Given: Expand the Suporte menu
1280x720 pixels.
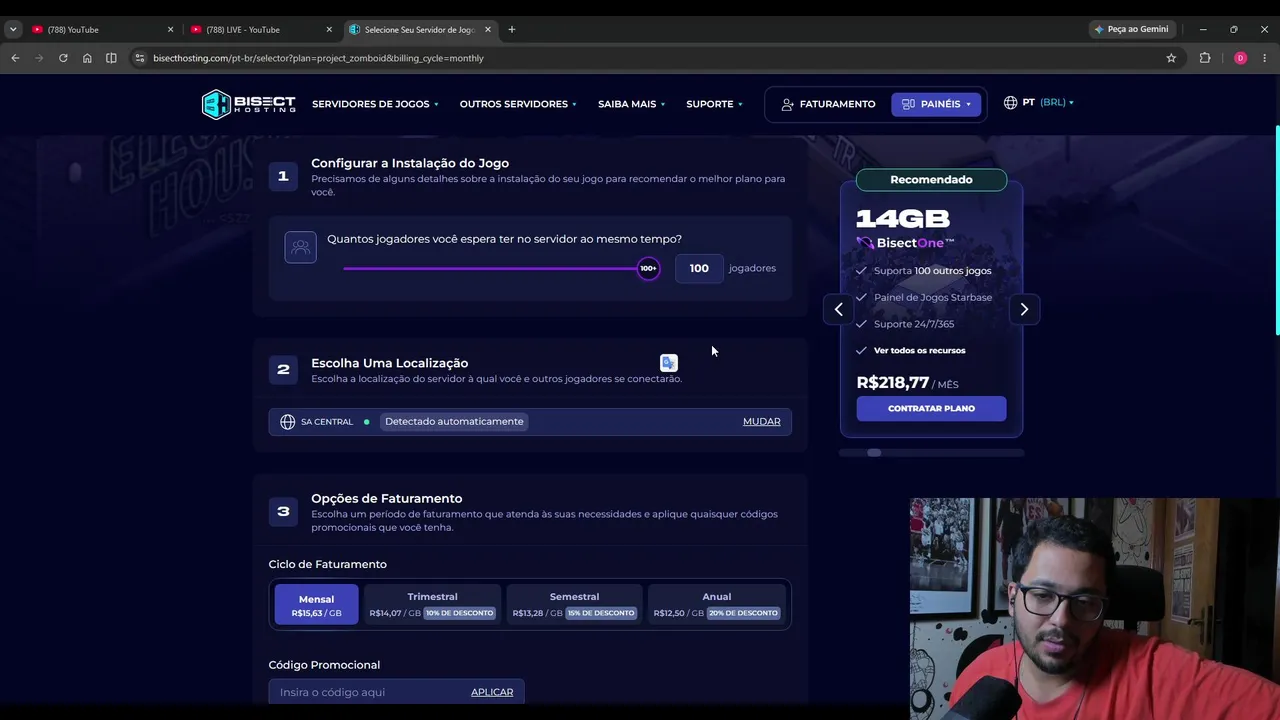Looking at the screenshot, I should coord(714,104).
